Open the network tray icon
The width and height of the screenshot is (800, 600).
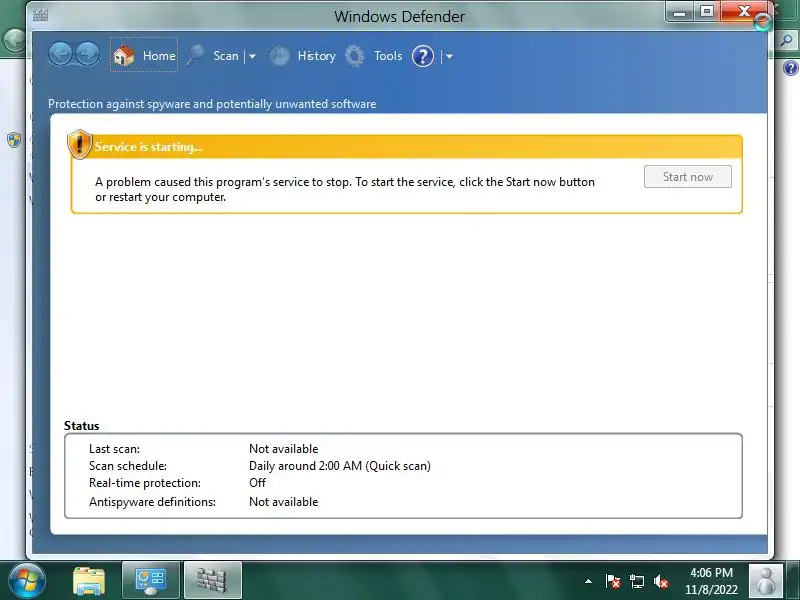pyautogui.click(x=637, y=581)
